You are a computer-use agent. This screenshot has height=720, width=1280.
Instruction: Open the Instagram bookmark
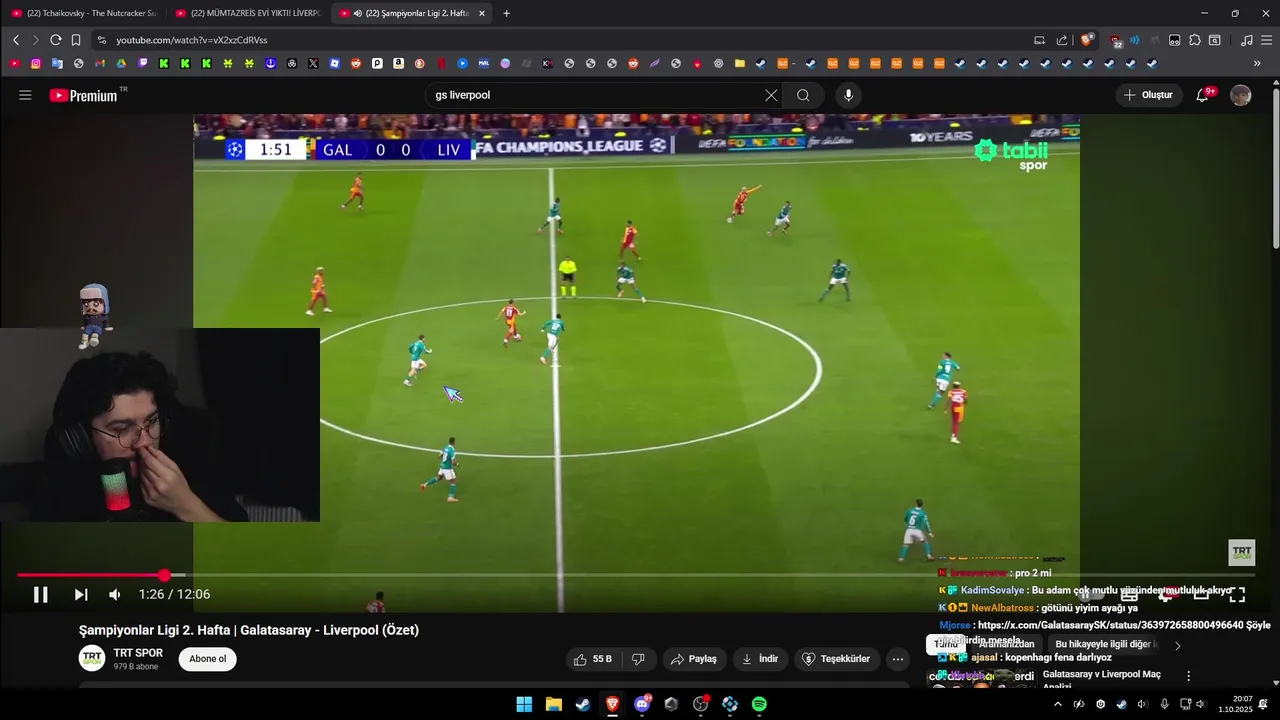tap(36, 63)
